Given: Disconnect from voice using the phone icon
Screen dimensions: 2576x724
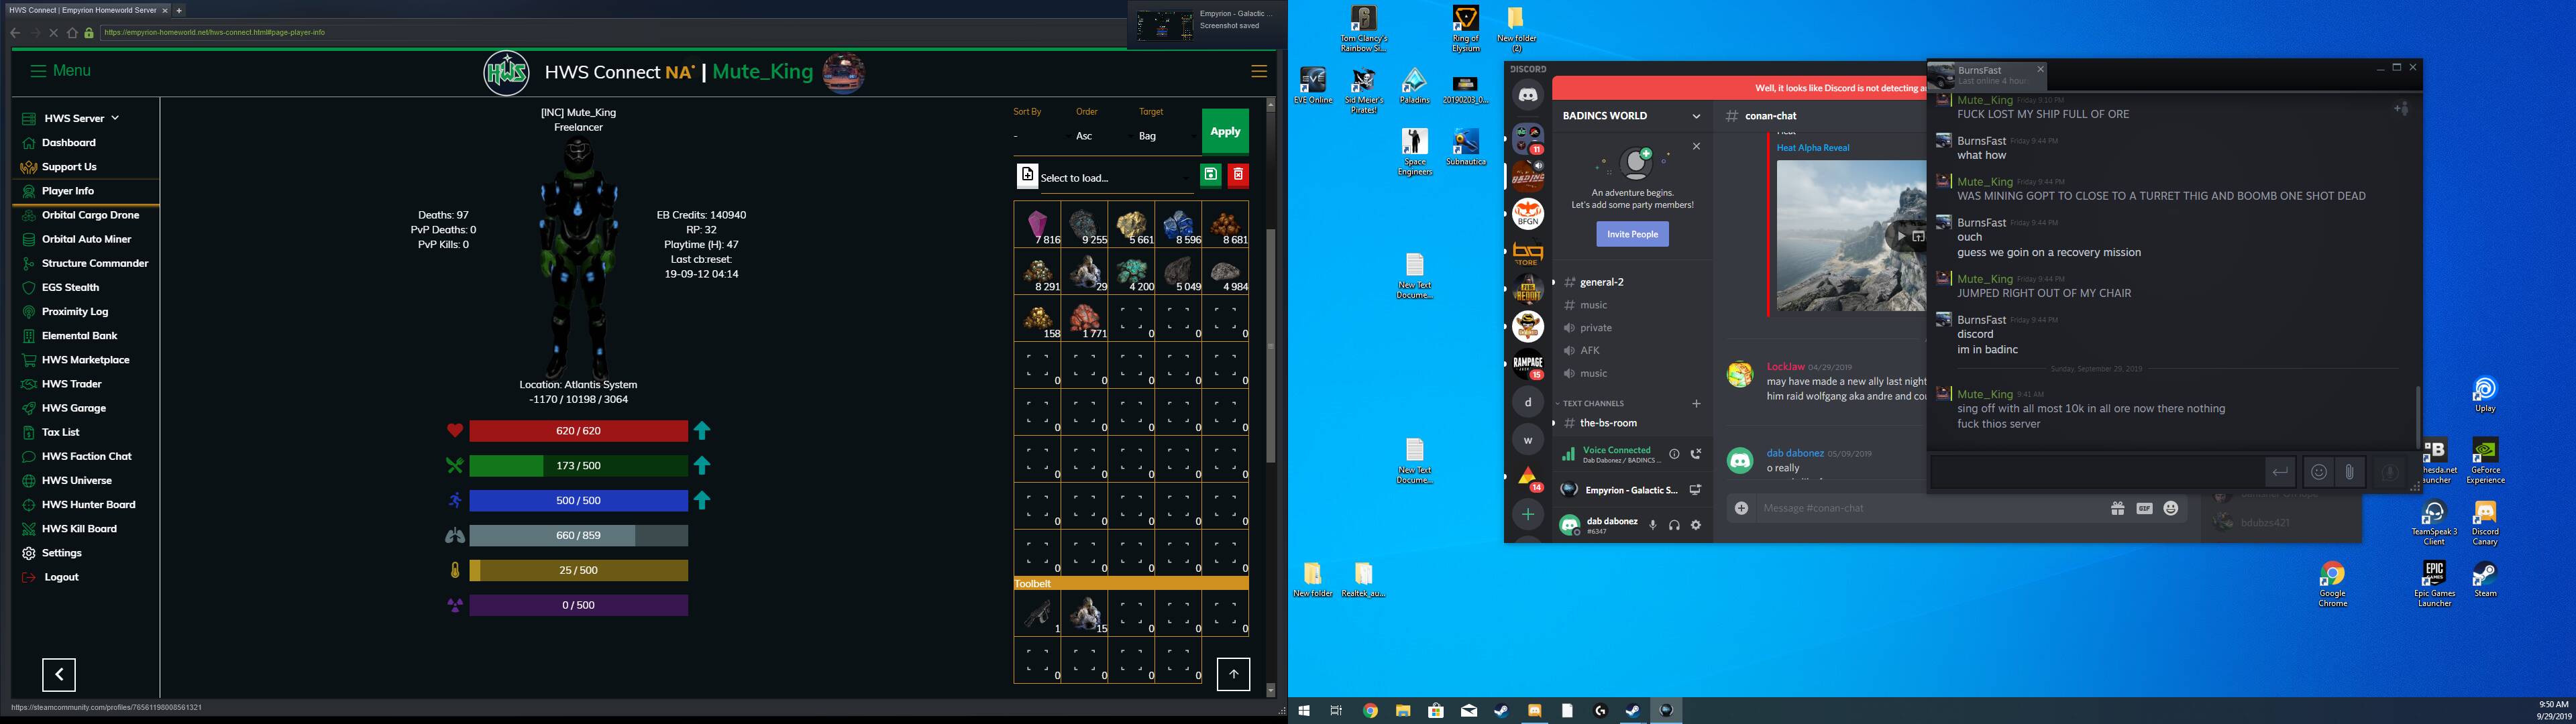Looking at the screenshot, I should pos(1696,454).
